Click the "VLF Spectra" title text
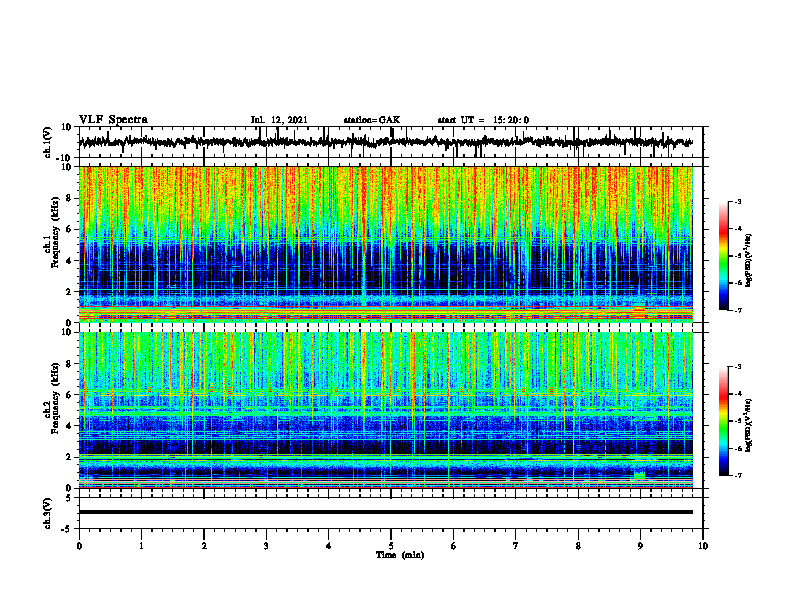 coord(113,120)
